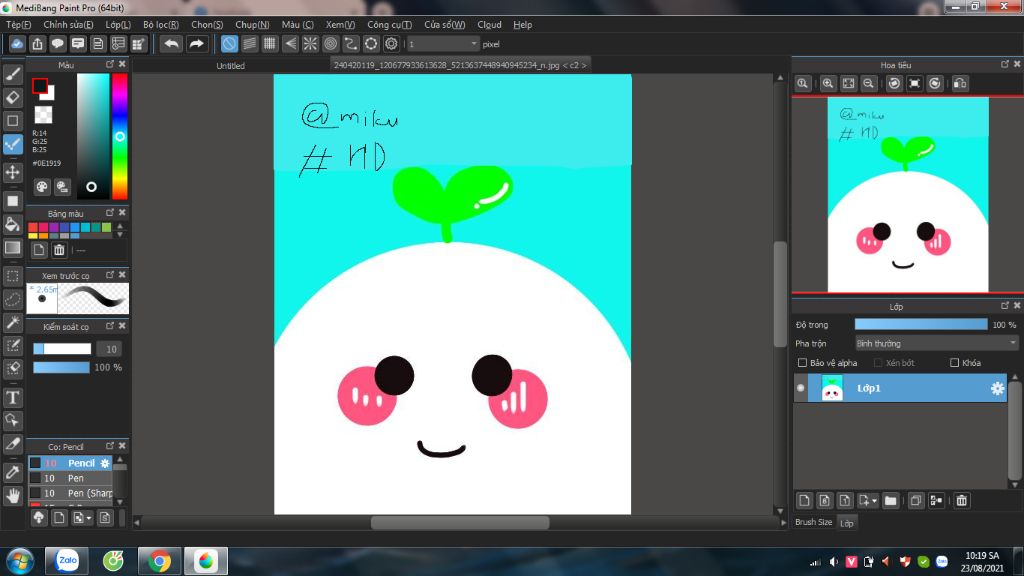Open Pha trộn blend mode dropdown
This screenshot has width=1024, height=576.
[936, 344]
